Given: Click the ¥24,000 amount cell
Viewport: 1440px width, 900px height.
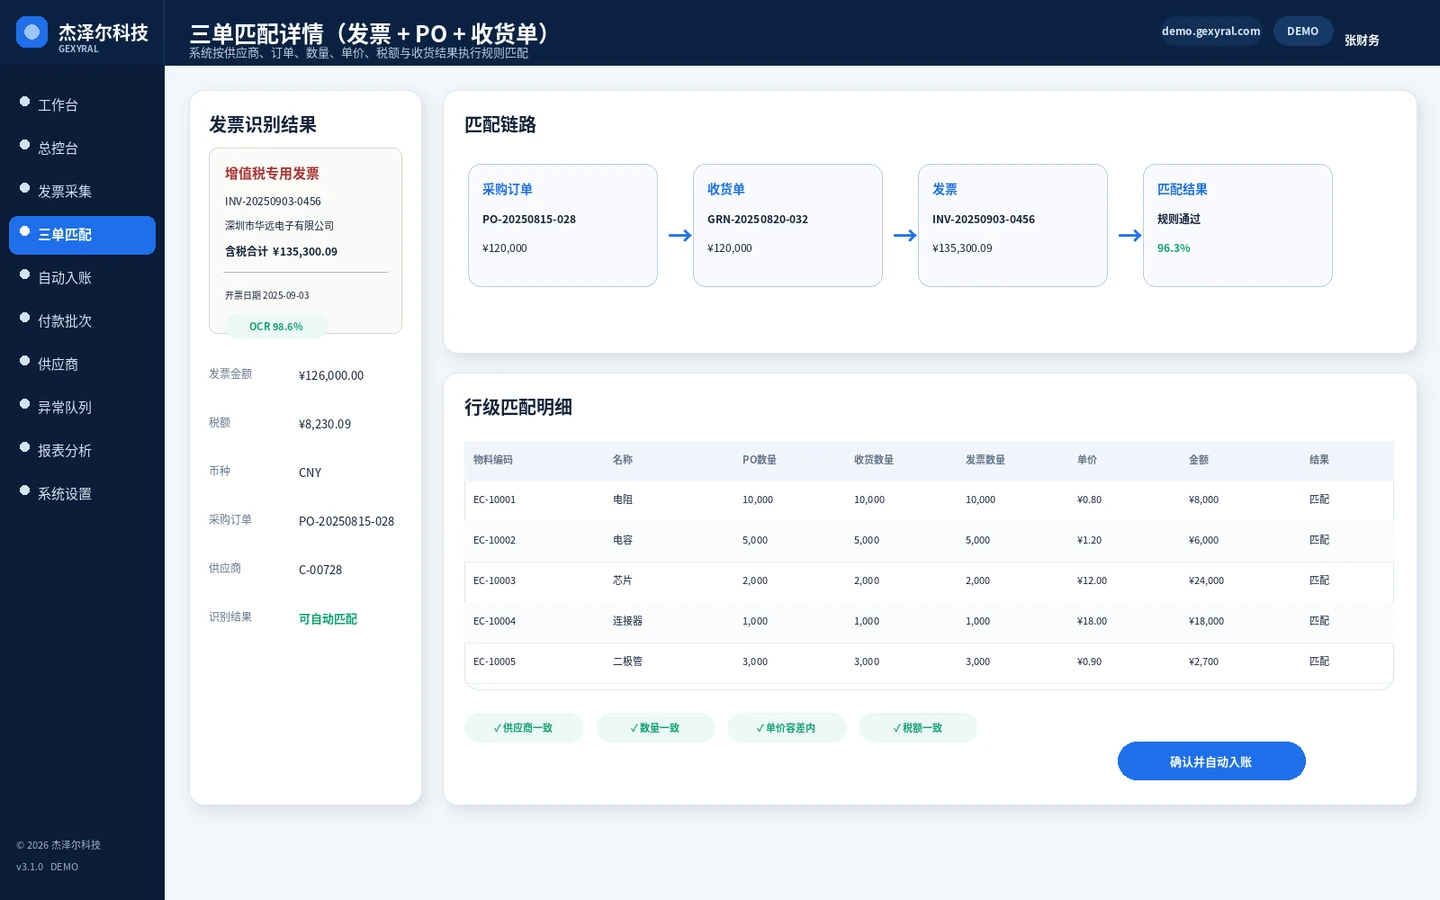Looking at the screenshot, I should click(1206, 581).
